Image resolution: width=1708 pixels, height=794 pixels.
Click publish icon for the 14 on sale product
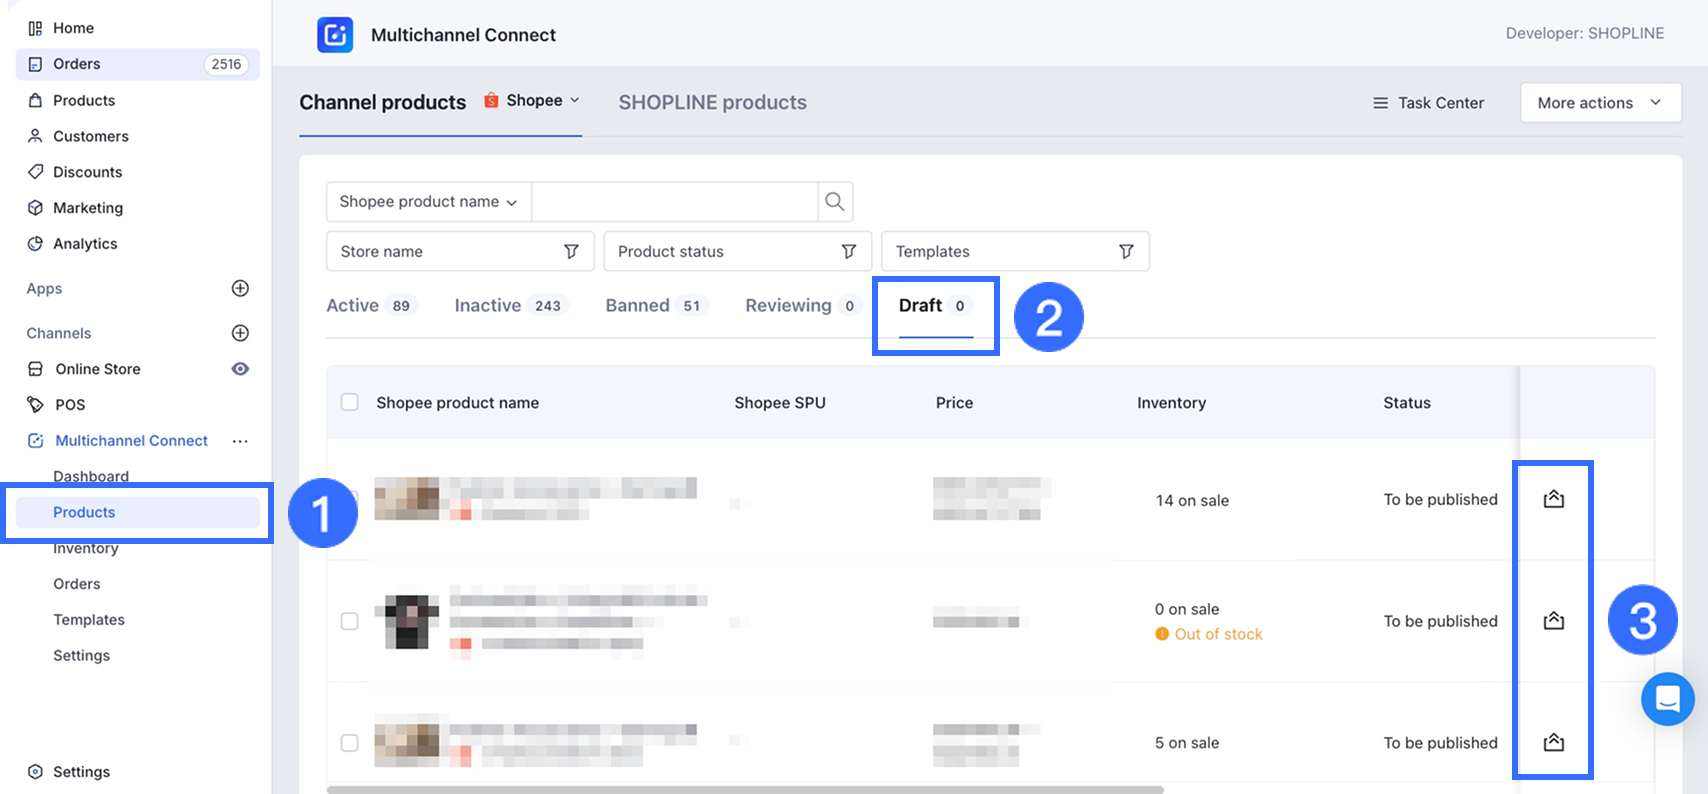[x=1553, y=499]
